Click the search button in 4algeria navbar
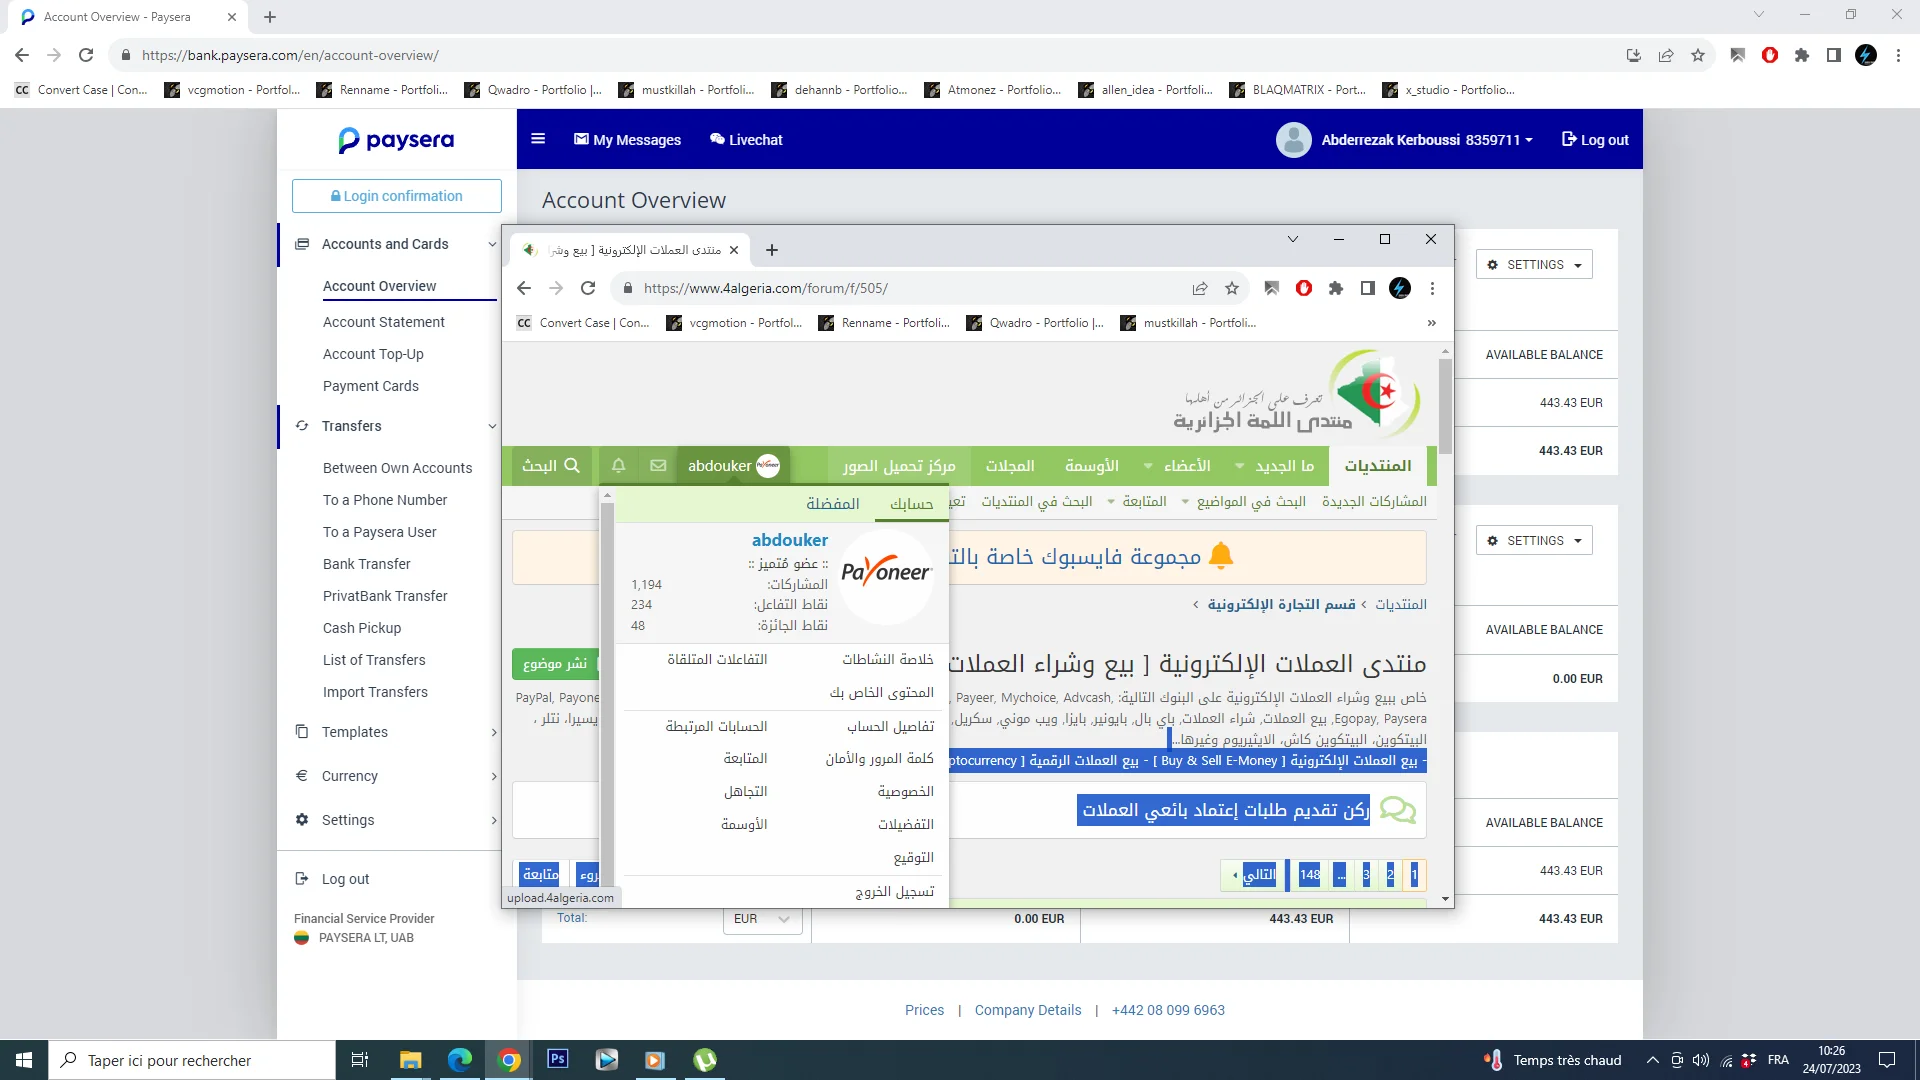Image resolution: width=1920 pixels, height=1080 pixels. [551, 466]
